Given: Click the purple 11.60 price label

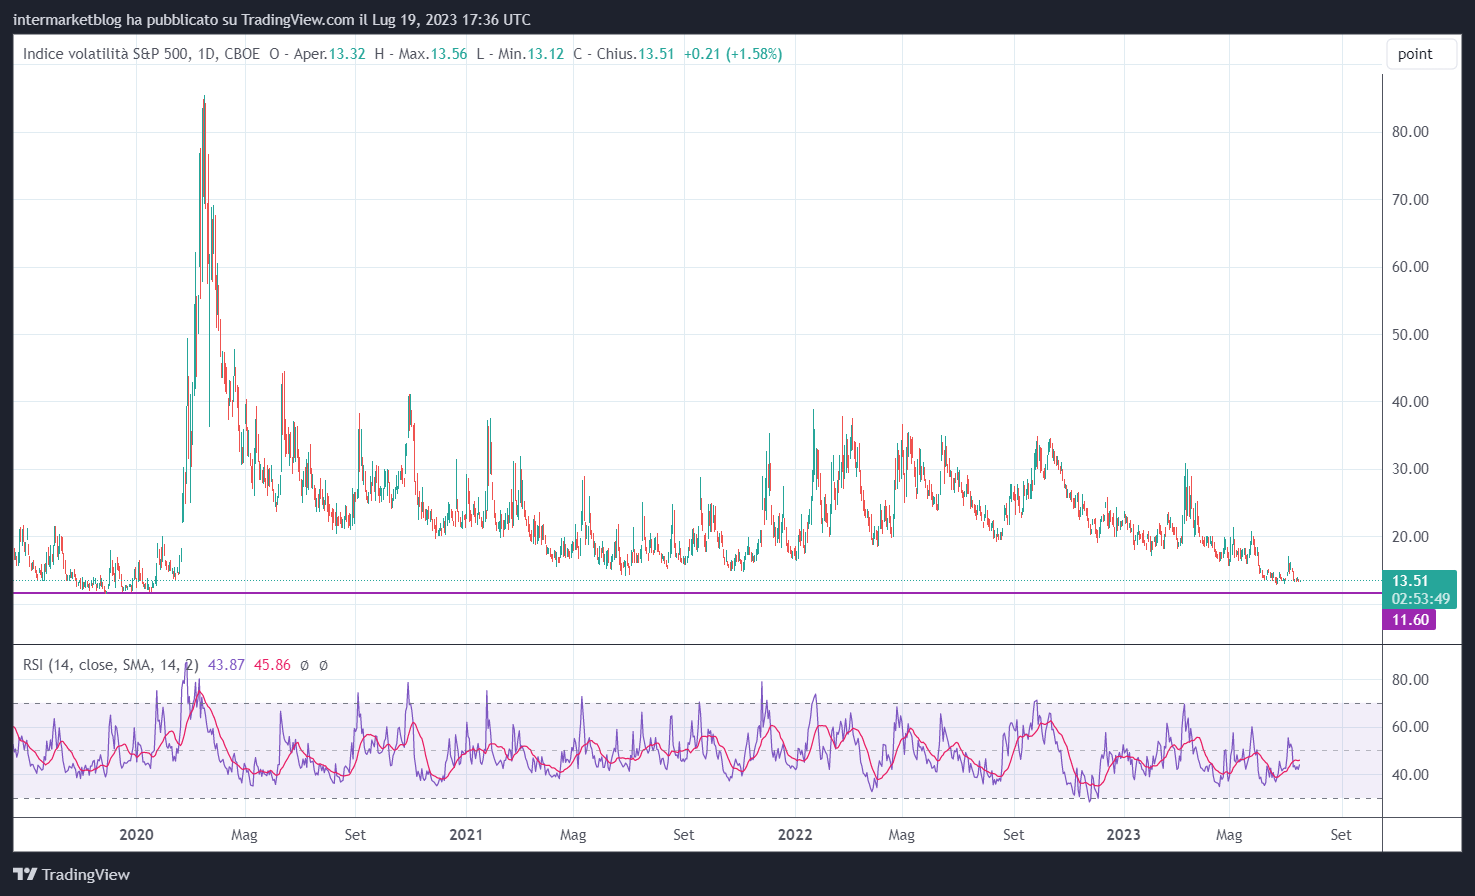Looking at the screenshot, I should [1410, 620].
